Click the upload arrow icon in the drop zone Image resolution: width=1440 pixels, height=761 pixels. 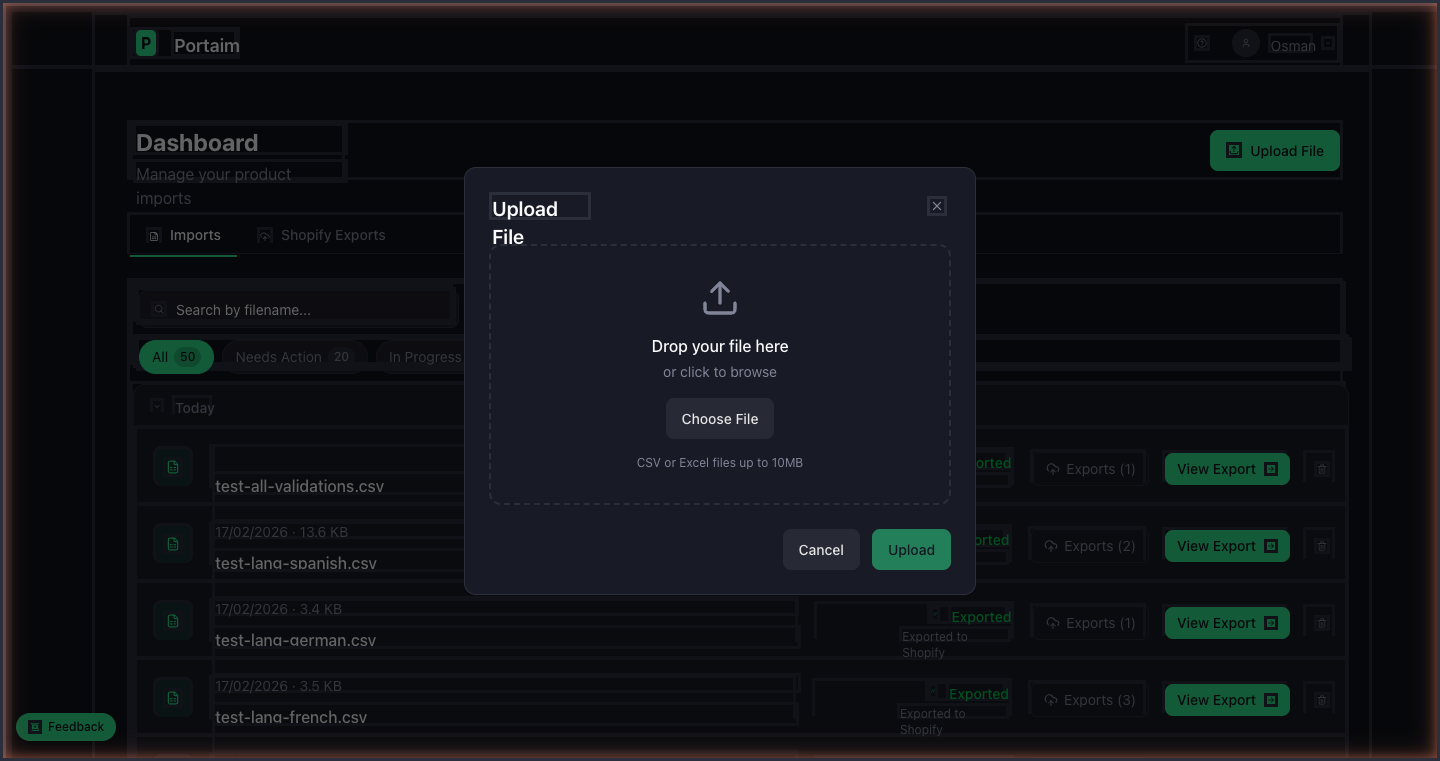pos(720,296)
